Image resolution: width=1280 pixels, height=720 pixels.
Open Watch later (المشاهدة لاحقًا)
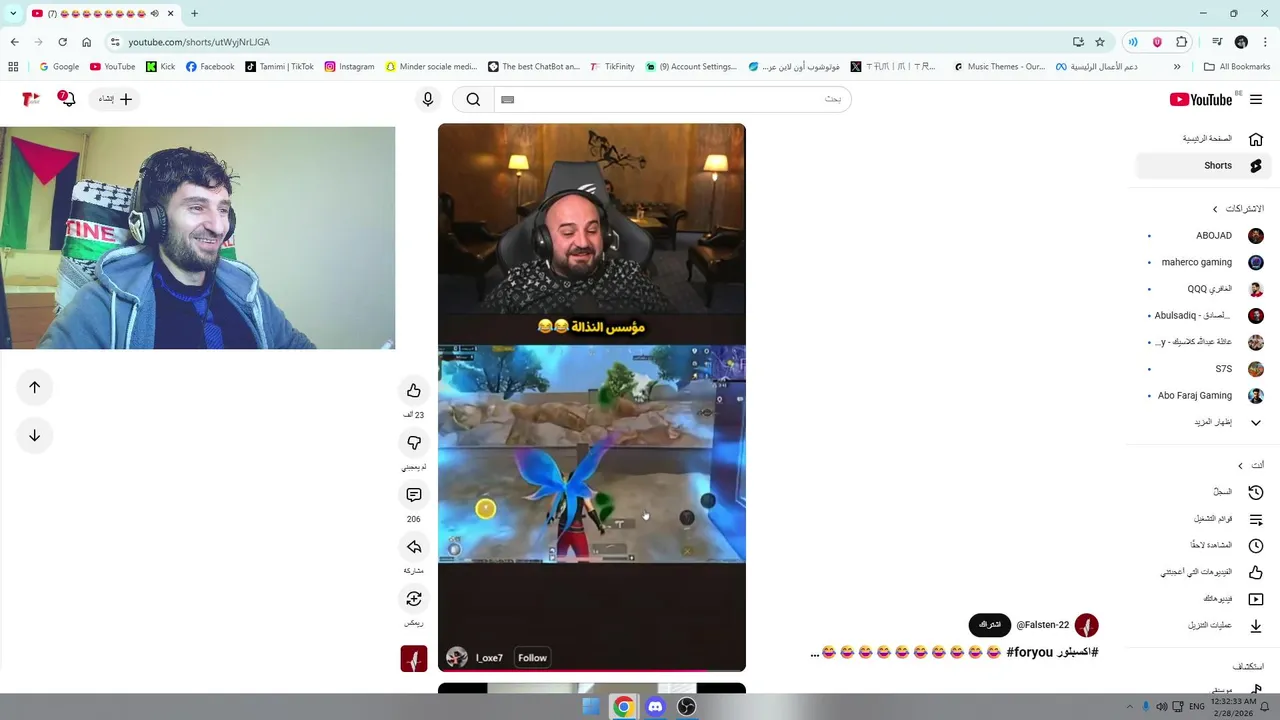[x=1205, y=545]
